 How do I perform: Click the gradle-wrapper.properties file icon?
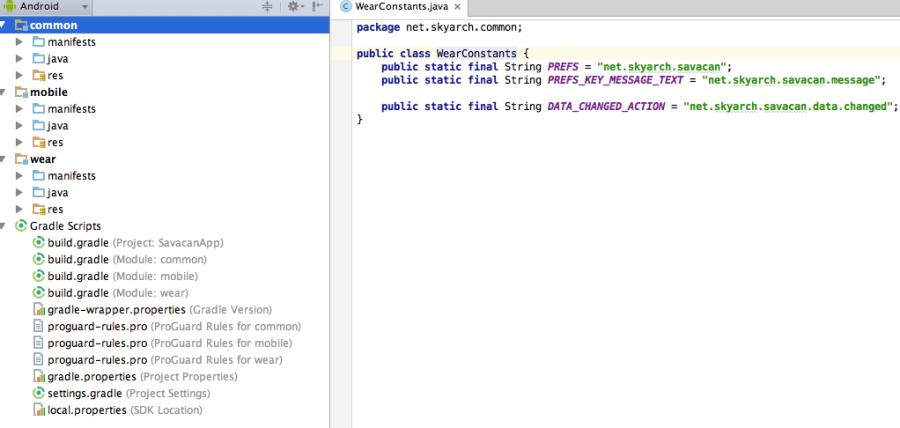tap(39, 310)
